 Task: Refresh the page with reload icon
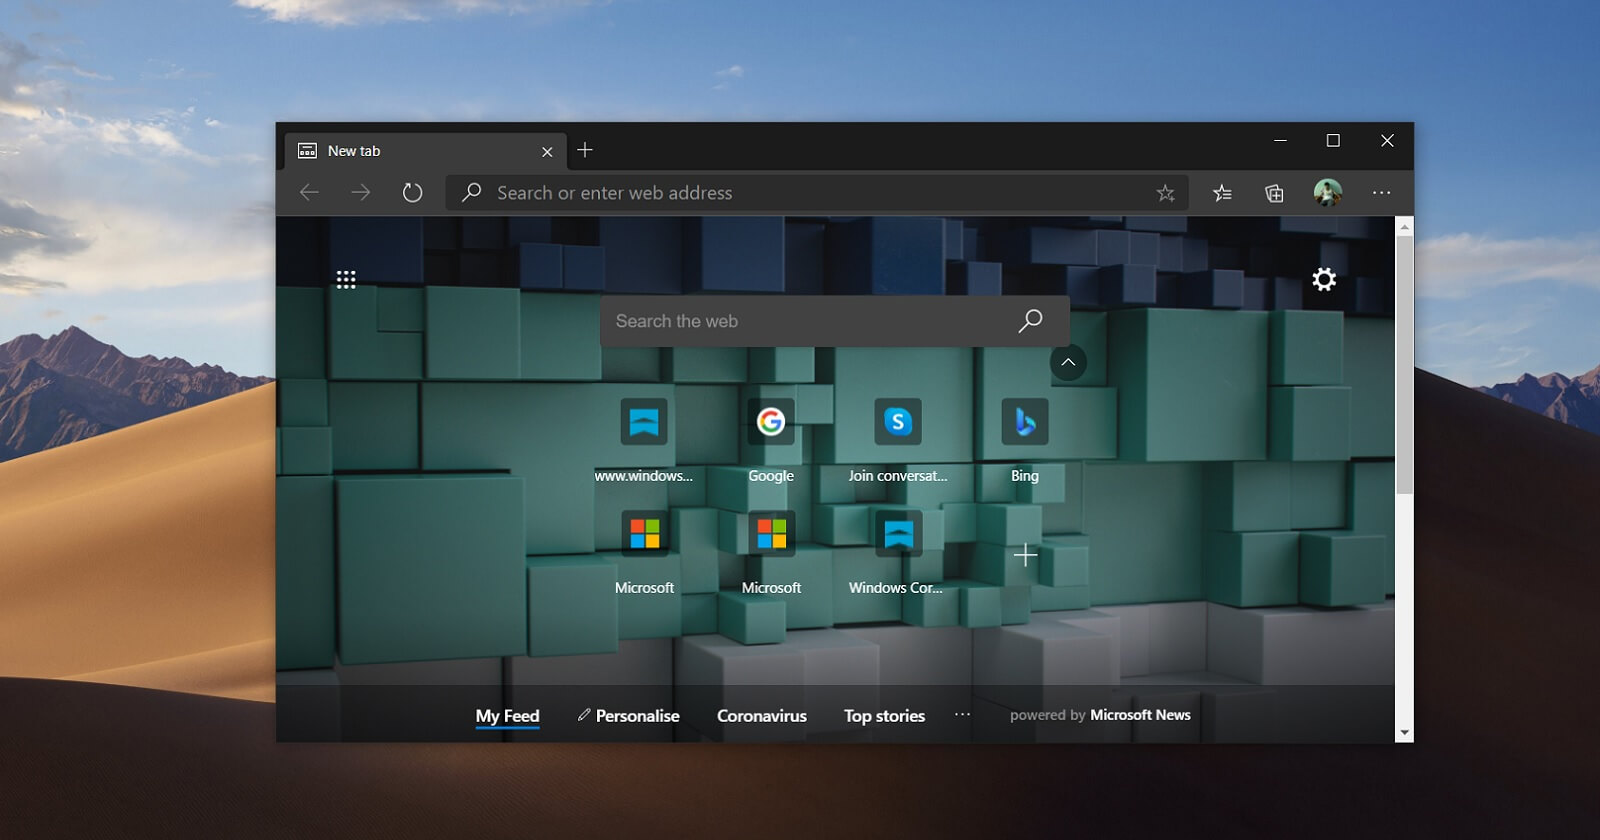pyautogui.click(x=412, y=192)
